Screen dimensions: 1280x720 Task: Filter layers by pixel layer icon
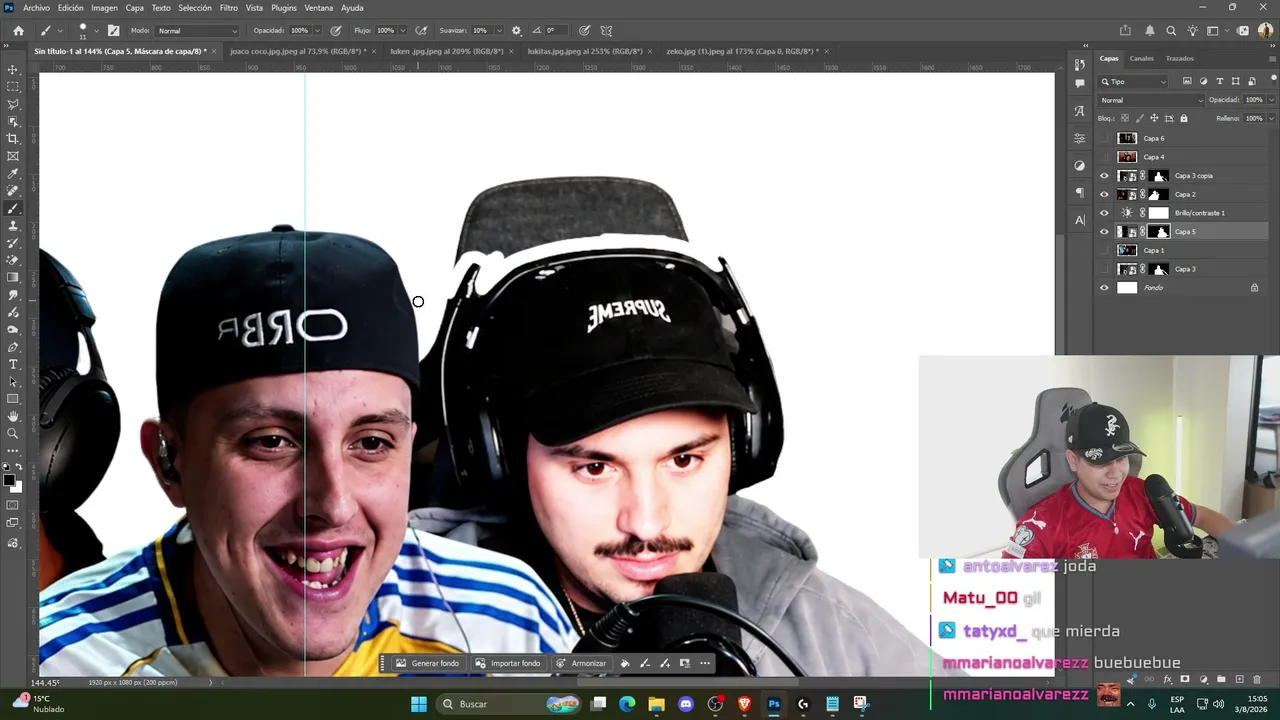tap(1187, 81)
